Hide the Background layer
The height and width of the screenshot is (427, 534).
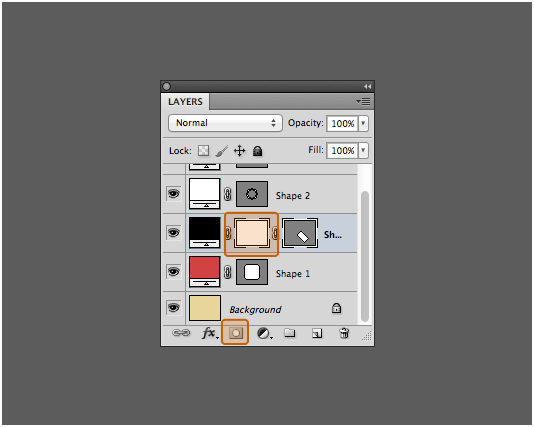point(174,308)
